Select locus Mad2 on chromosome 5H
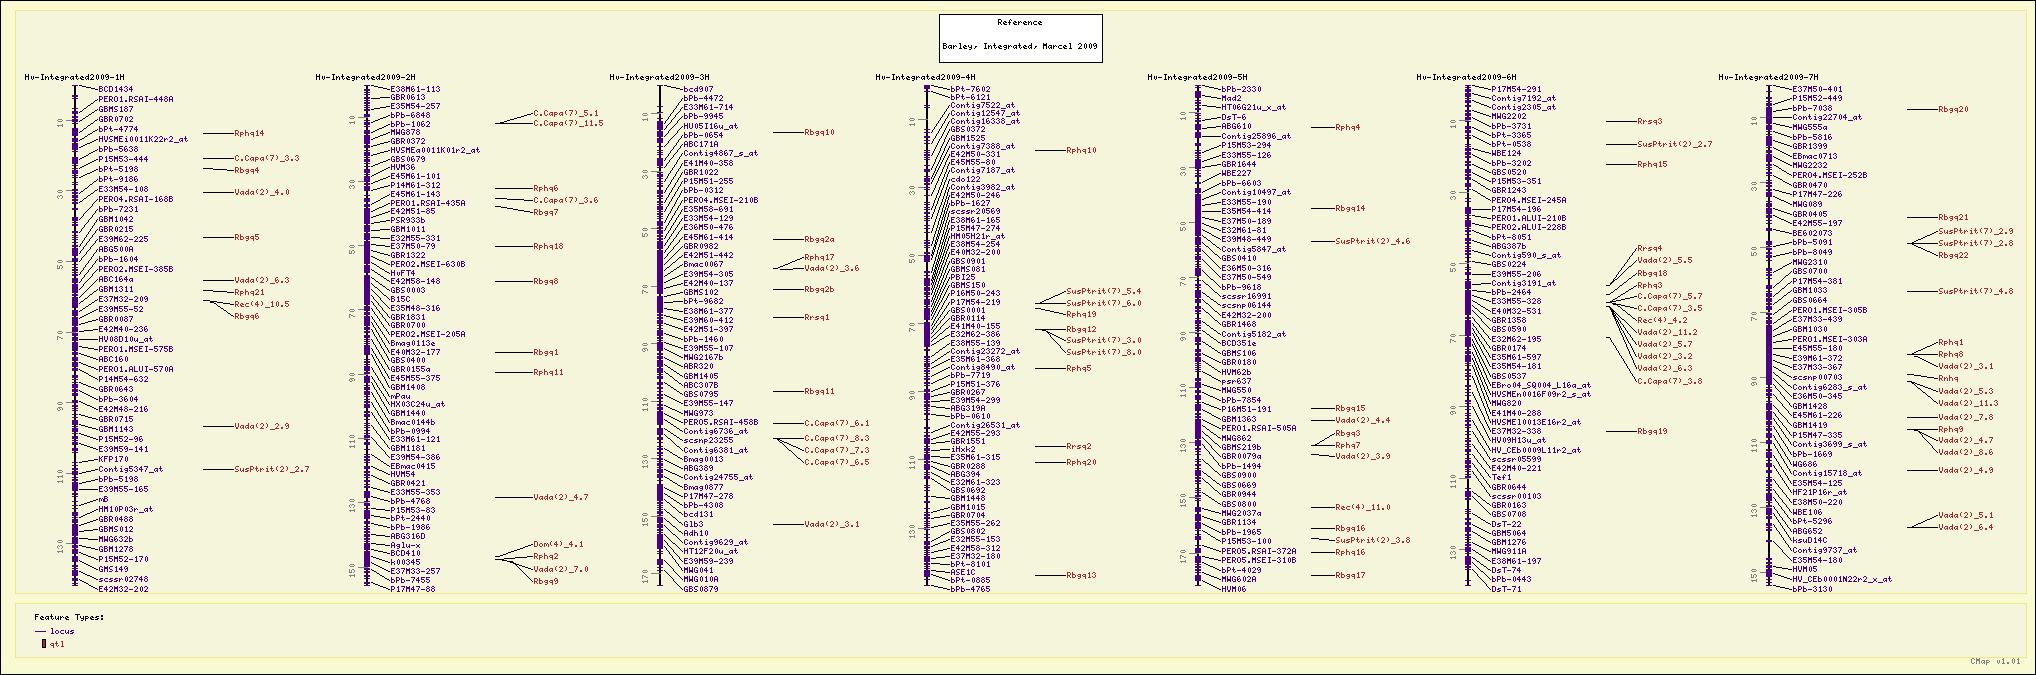The width and height of the screenshot is (2036, 675). pyautogui.click(x=1231, y=98)
